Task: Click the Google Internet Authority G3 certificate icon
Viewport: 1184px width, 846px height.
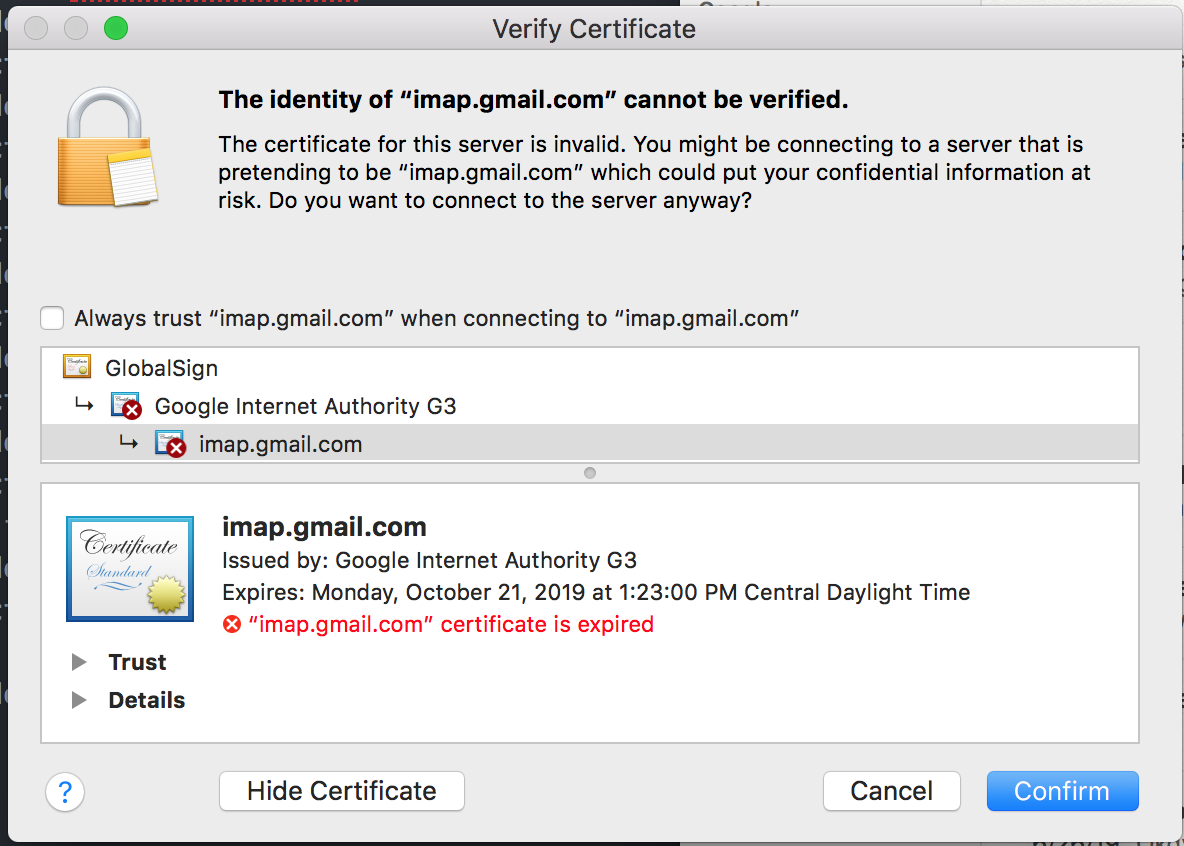Action: pyautogui.click(x=126, y=406)
